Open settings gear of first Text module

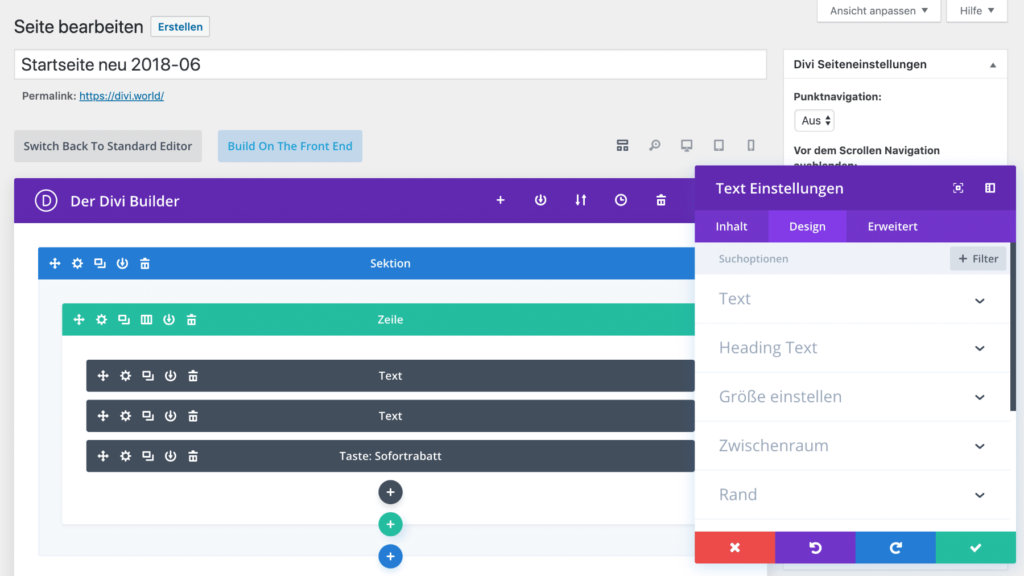coord(125,376)
